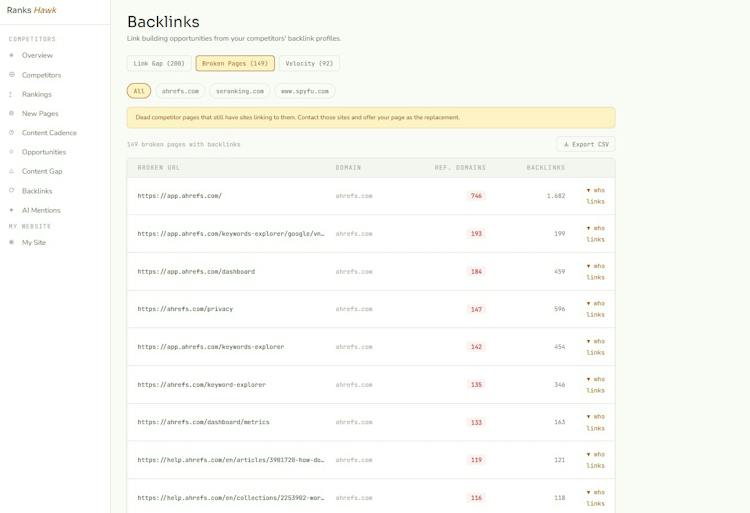Navigate to New Pages

coord(40,113)
